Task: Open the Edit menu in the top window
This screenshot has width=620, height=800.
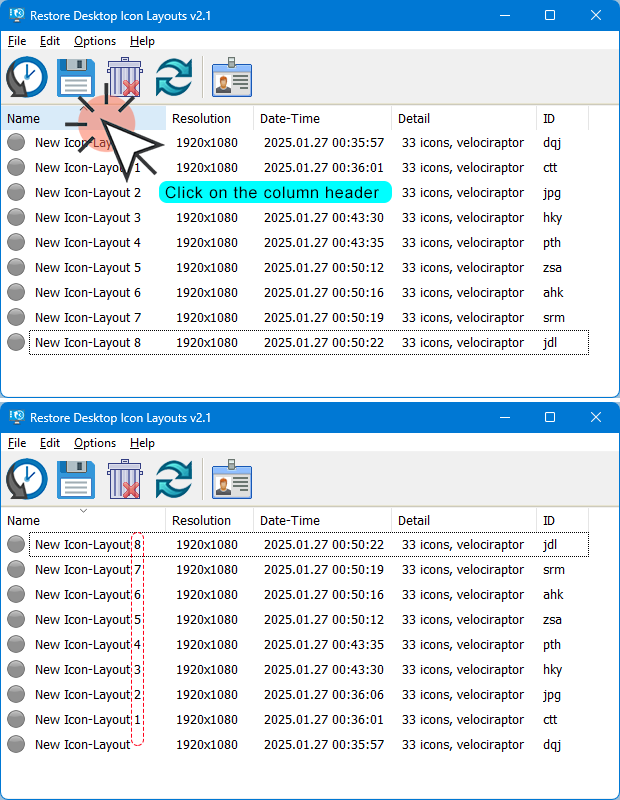Action: (50, 41)
